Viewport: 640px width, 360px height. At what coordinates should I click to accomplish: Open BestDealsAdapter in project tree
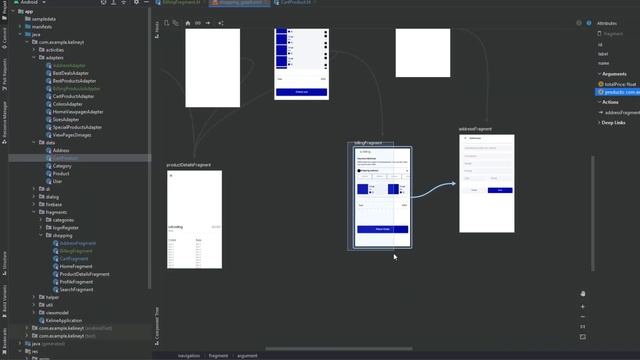[71, 73]
